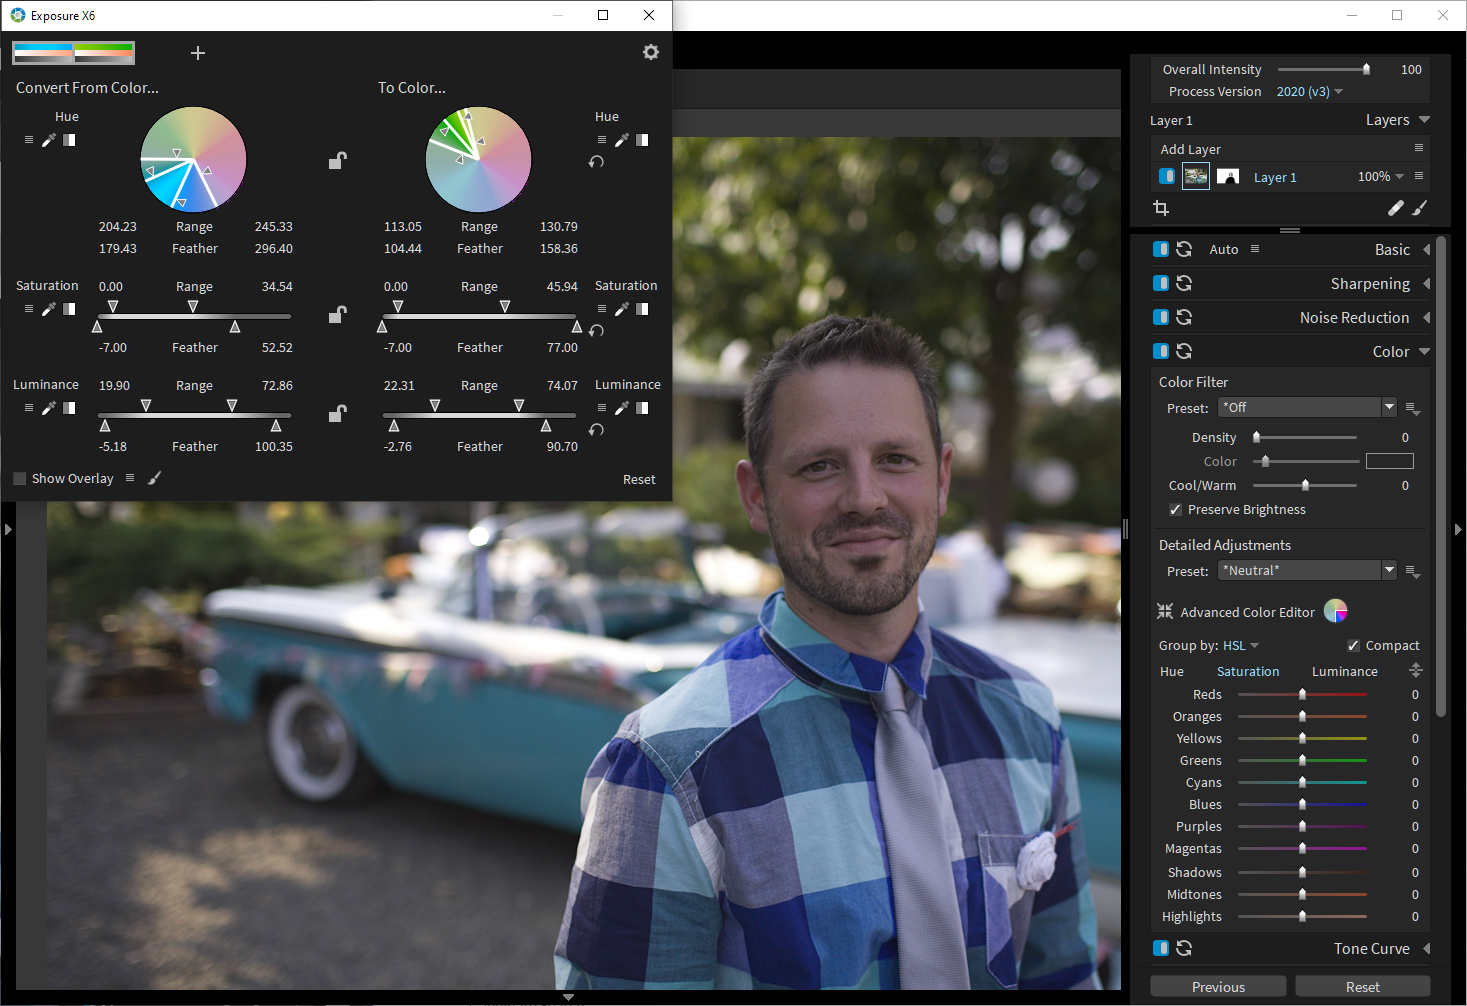Expand the Tone Curve panel

(x=1426, y=949)
